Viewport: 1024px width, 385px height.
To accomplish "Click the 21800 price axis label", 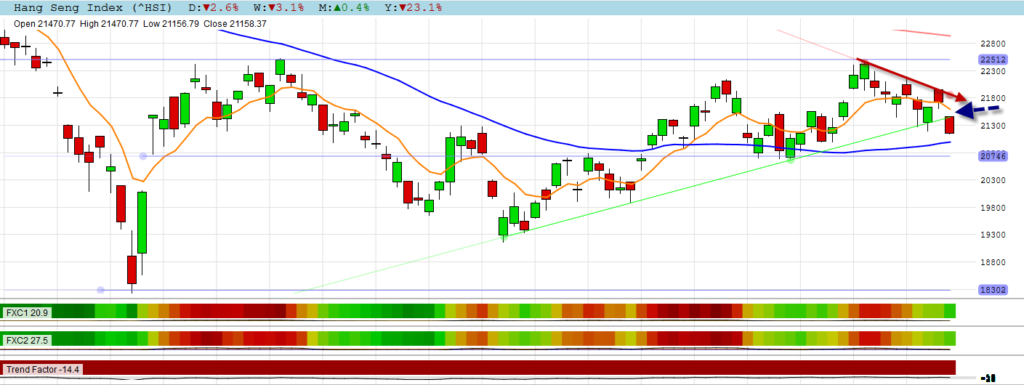I will 992,98.
